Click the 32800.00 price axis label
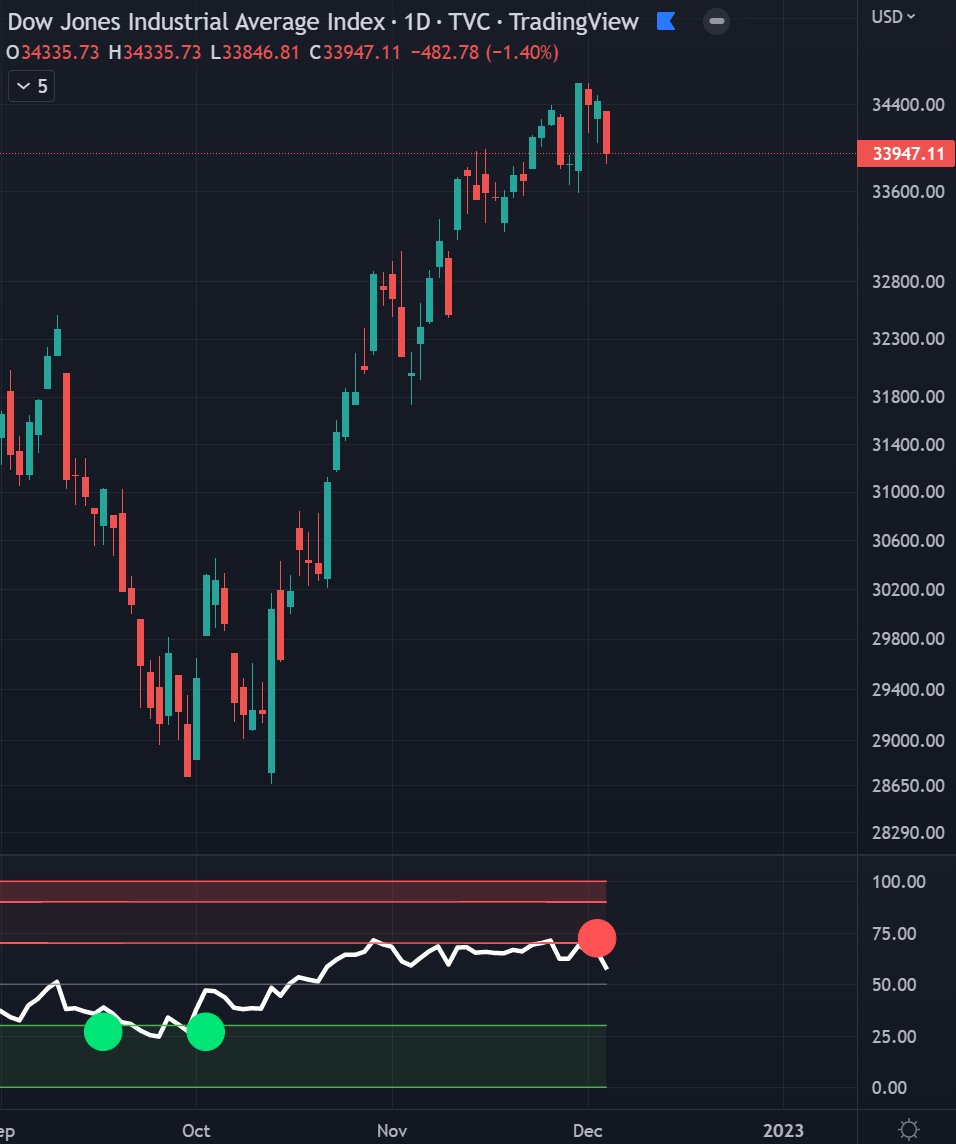956x1144 pixels. (908, 282)
